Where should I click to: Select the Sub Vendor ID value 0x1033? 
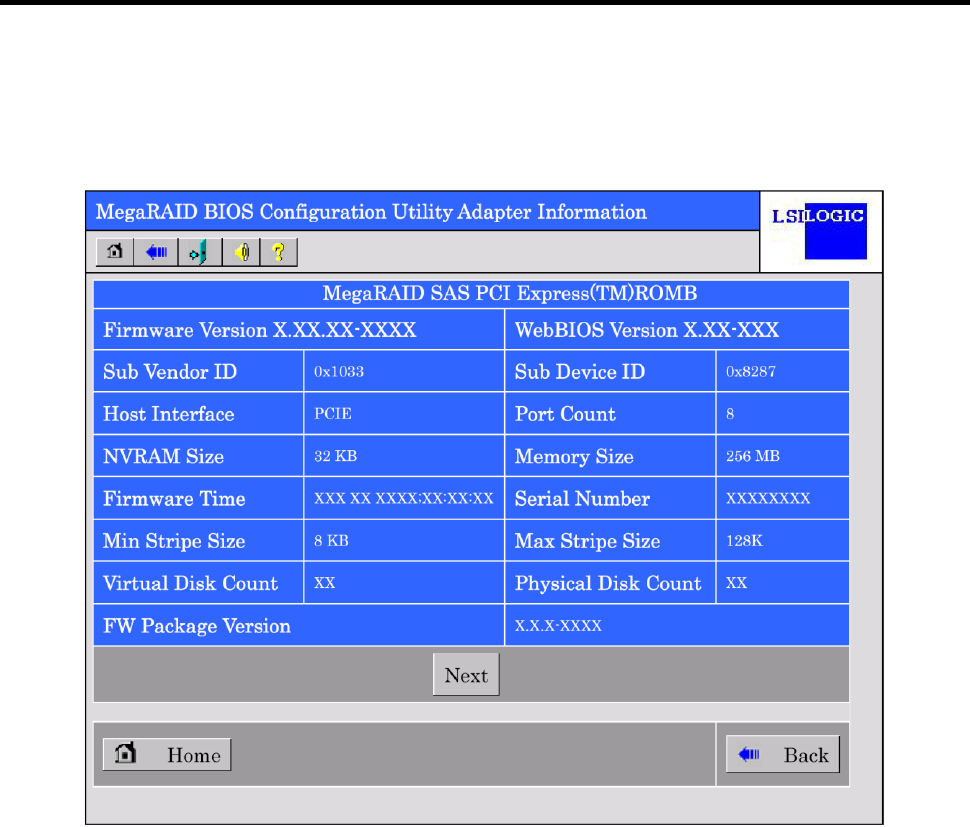(x=339, y=372)
